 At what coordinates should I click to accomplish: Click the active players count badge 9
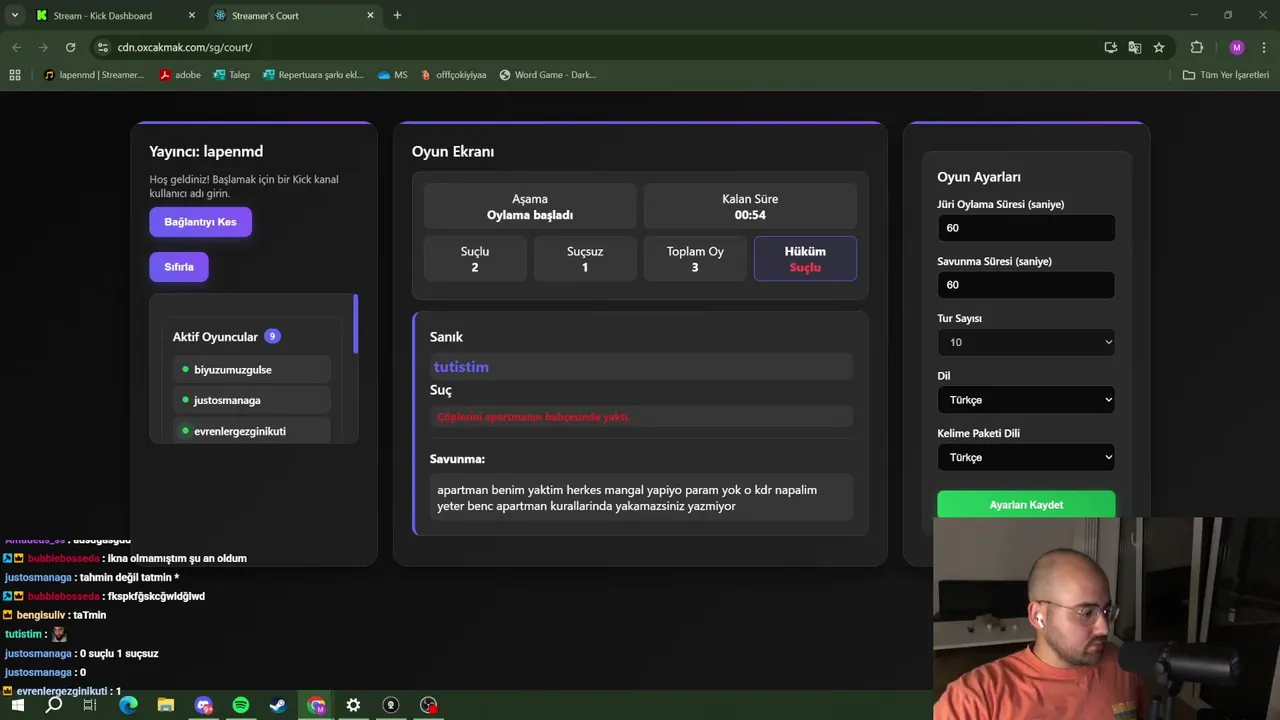272,336
